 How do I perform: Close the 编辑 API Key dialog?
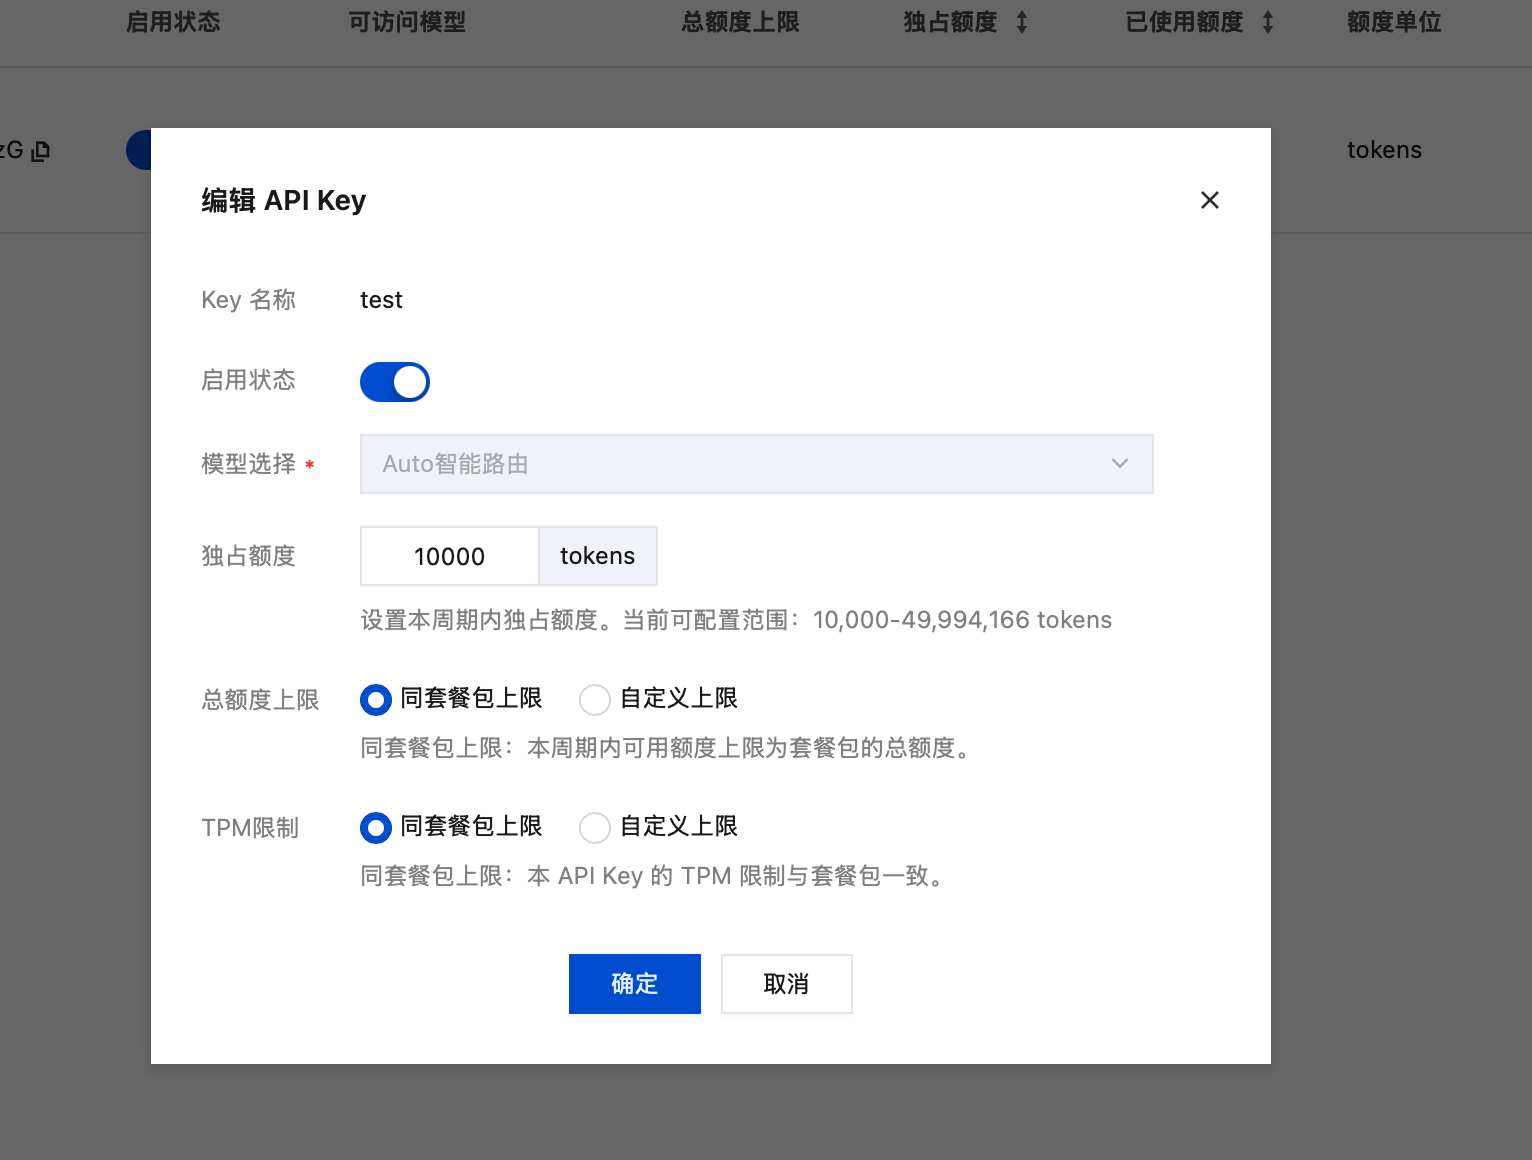[x=1209, y=200]
